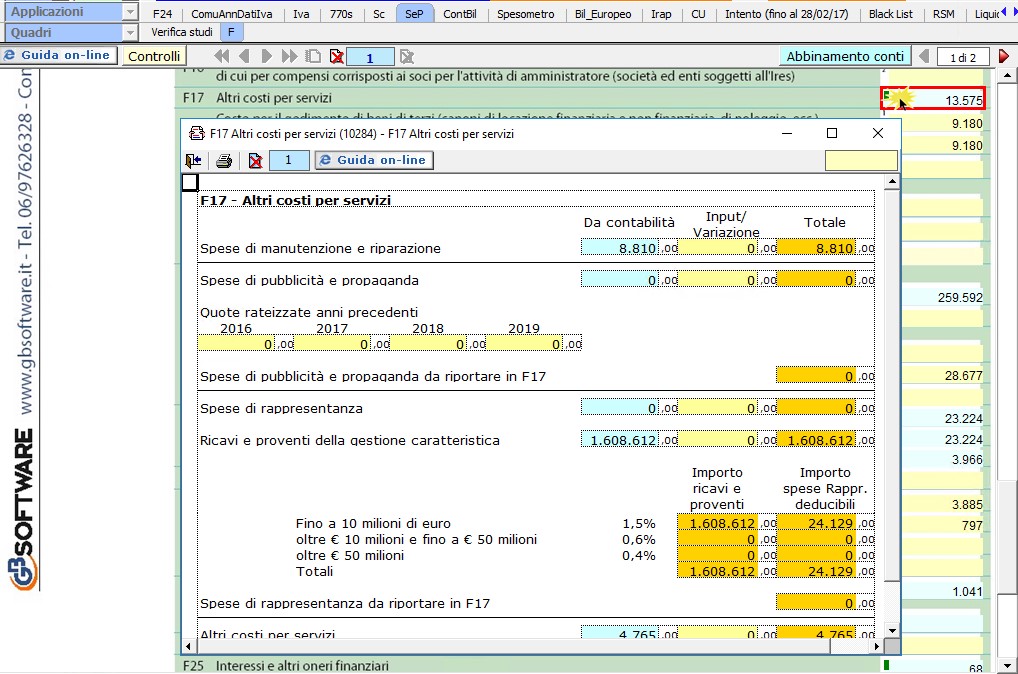Viewport: 1018px width, 674px height.
Task: Open the Applicazioni dropdown
Action: point(130,13)
